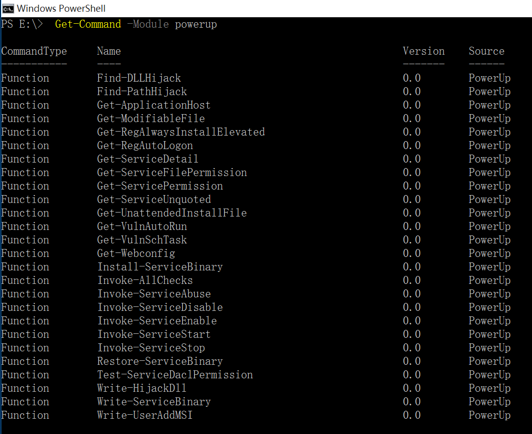Image resolution: width=532 pixels, height=434 pixels.
Task: Click the Source column header
Action: [x=487, y=51]
